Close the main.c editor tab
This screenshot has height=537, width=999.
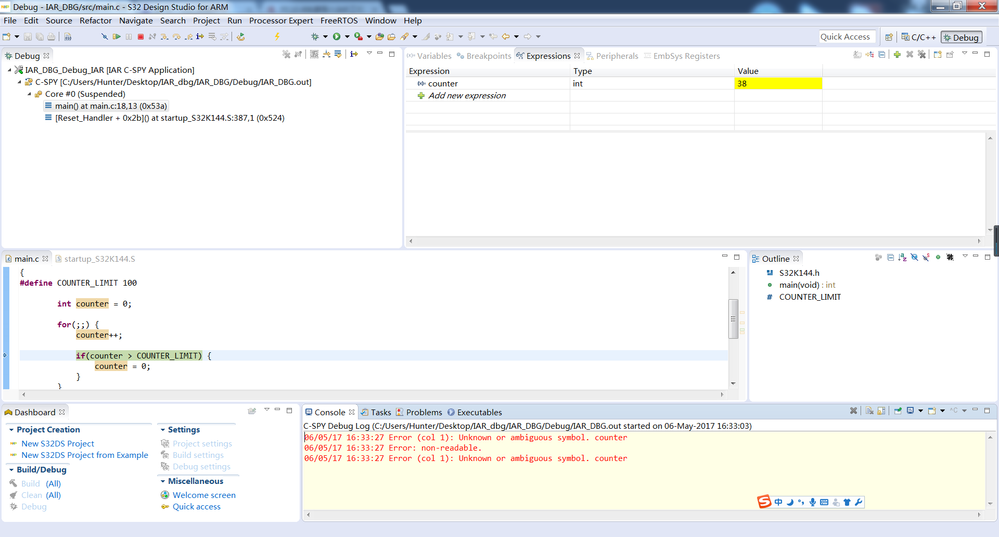(45, 259)
